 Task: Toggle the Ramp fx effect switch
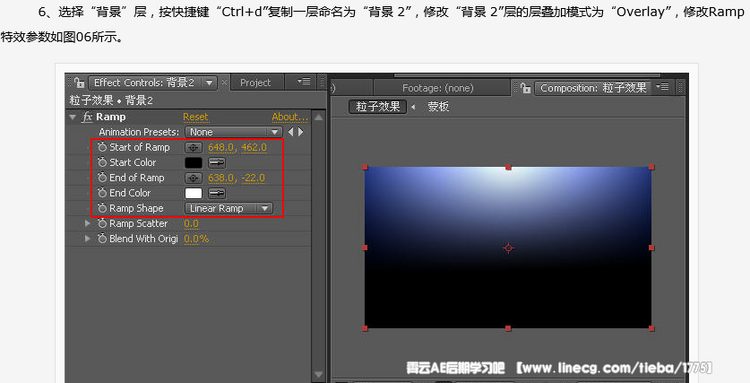(x=87, y=117)
